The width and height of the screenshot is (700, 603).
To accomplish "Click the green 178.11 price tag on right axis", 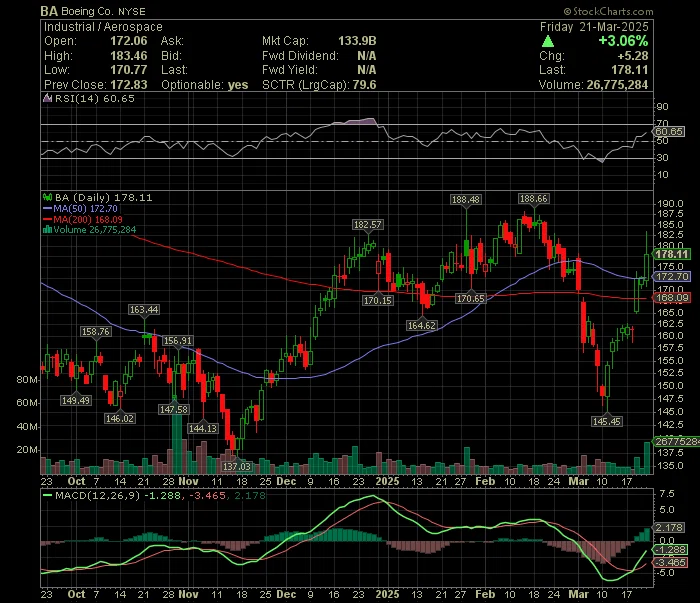I will tap(672, 254).
